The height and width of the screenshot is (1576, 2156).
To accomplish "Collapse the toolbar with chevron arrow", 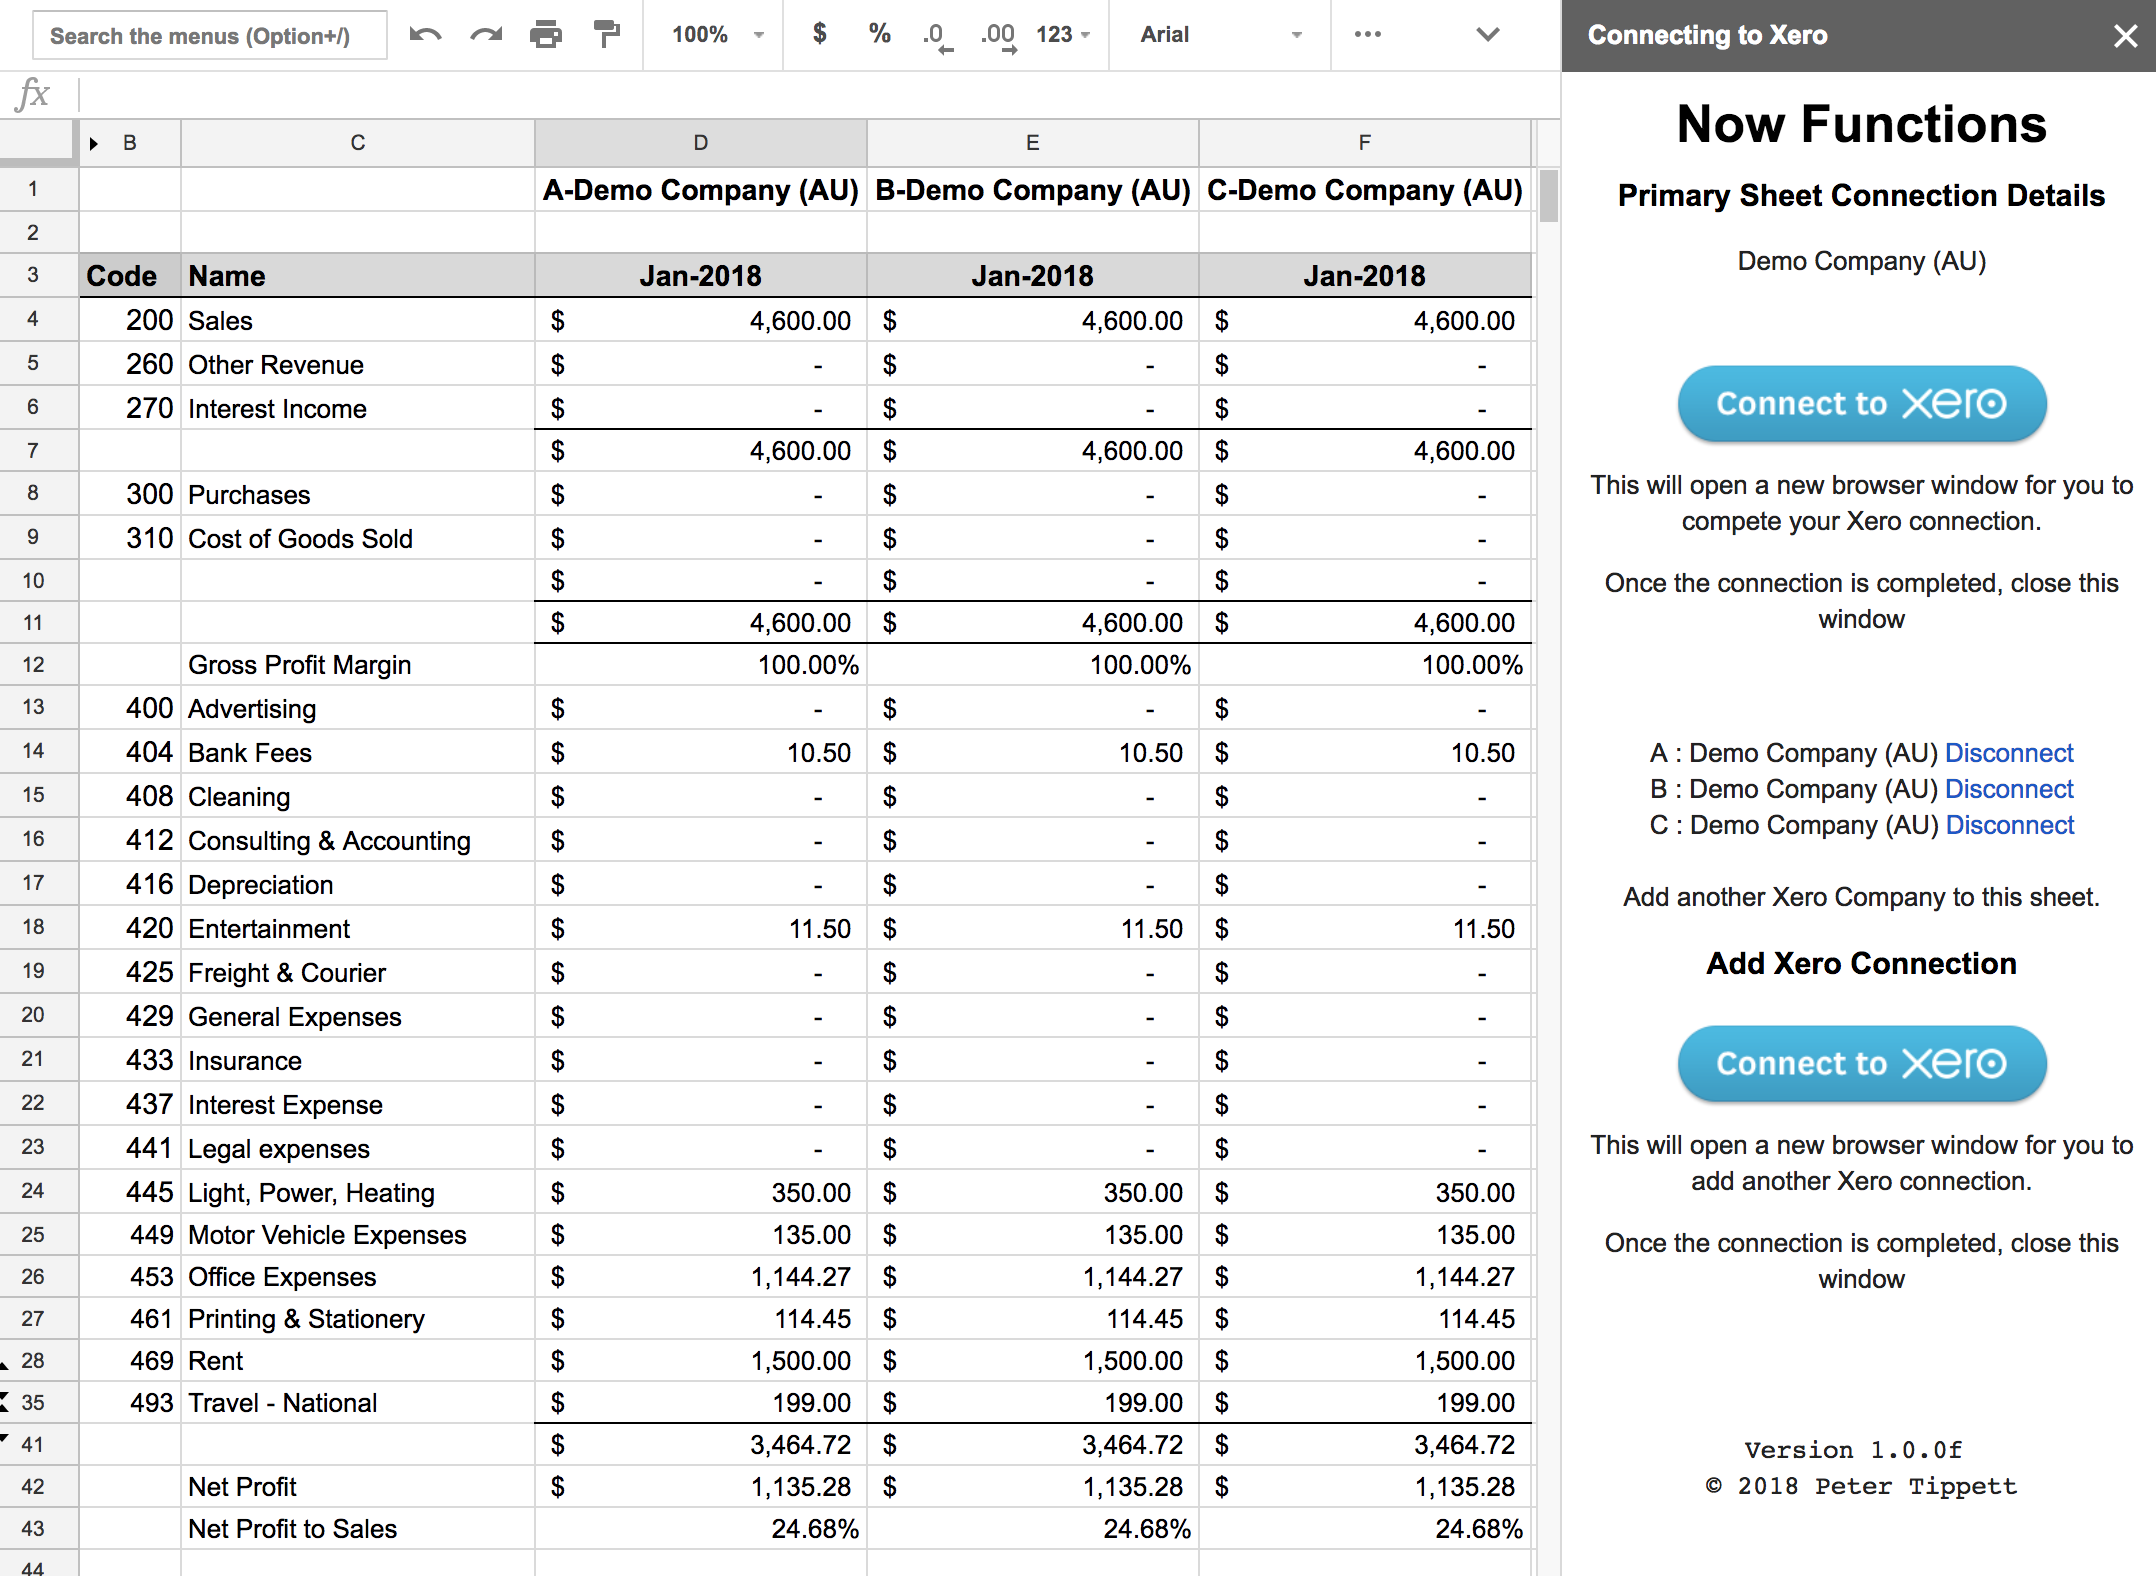I will point(1487,35).
